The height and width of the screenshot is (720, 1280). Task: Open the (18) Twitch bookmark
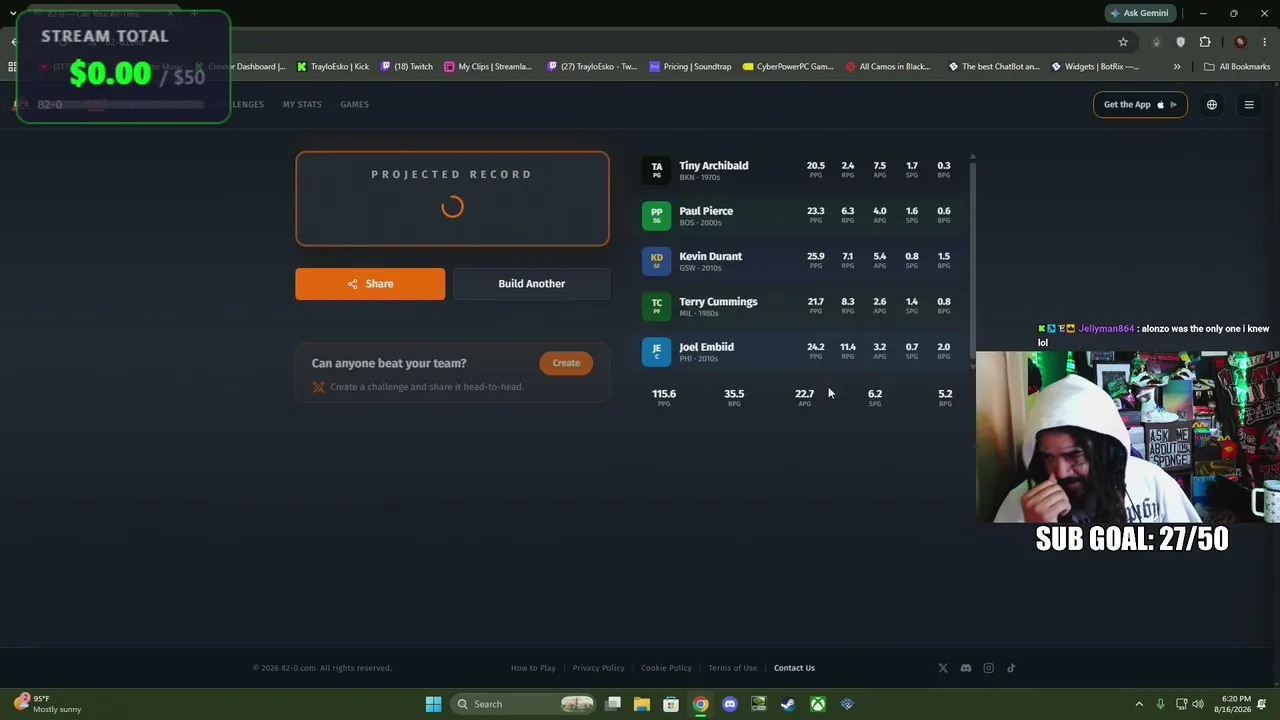(x=407, y=67)
